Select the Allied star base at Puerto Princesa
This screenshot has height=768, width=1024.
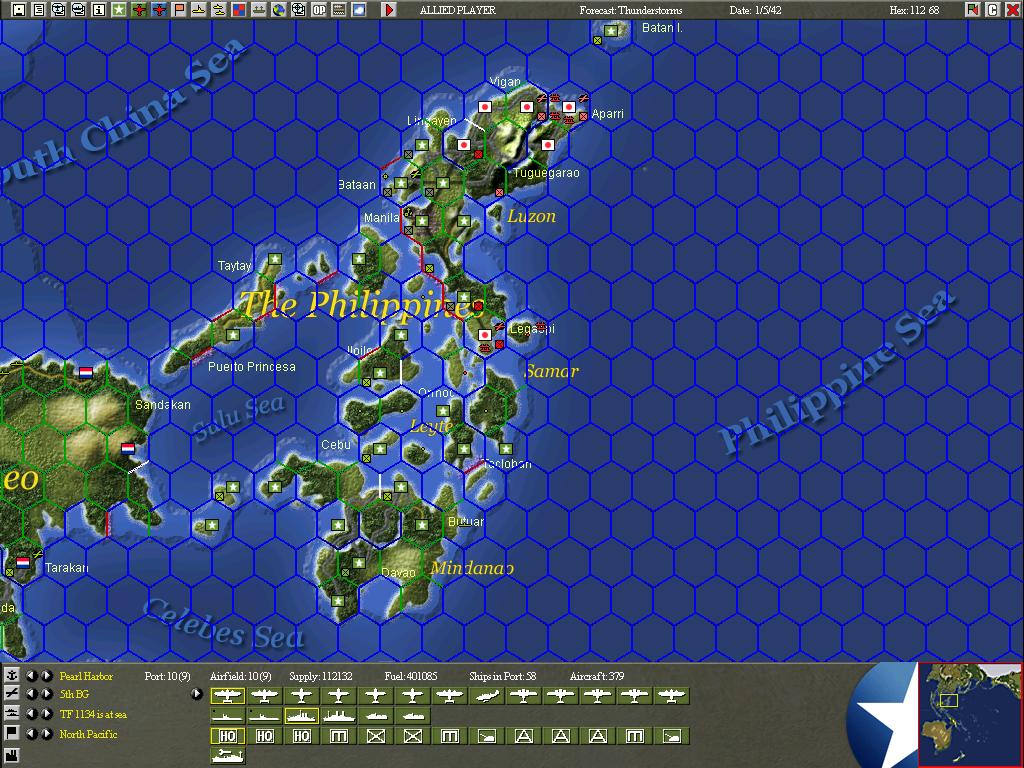coord(232,335)
